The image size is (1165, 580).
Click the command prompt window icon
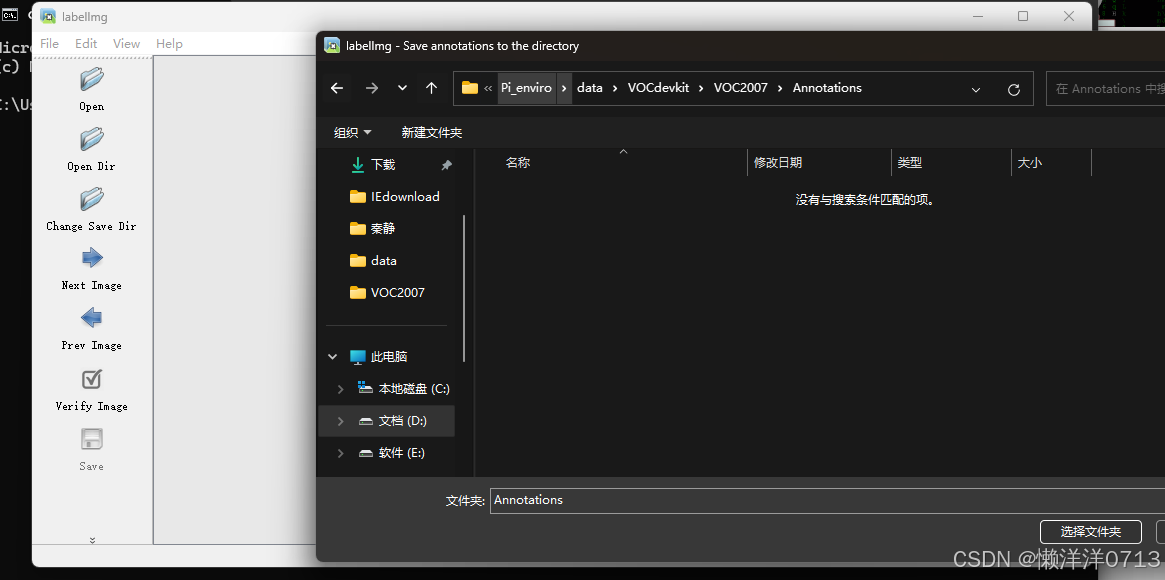tap(10, 14)
